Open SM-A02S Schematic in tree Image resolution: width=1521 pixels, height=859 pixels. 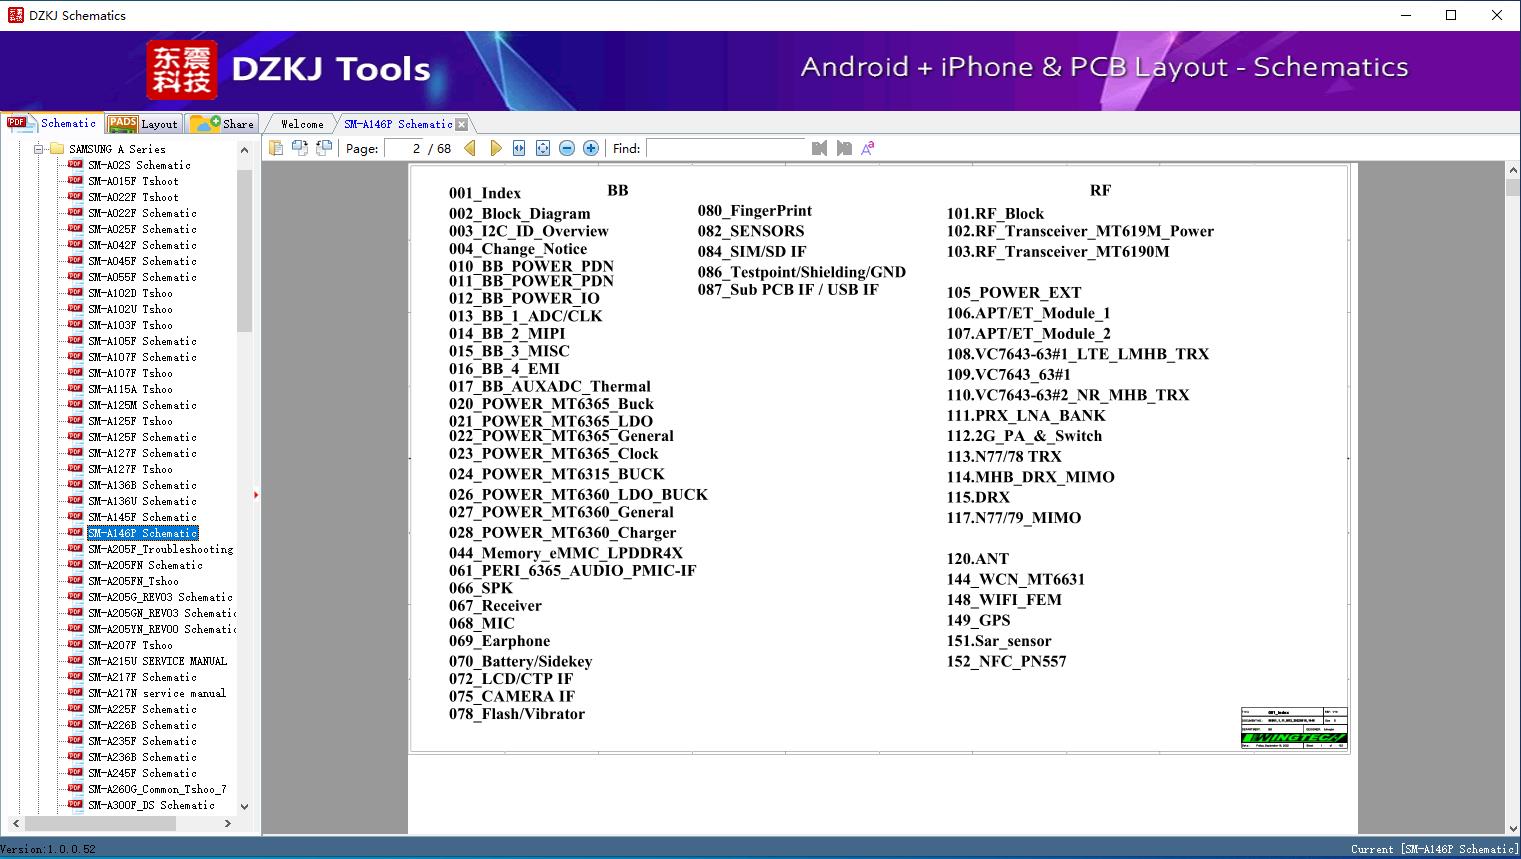point(139,165)
